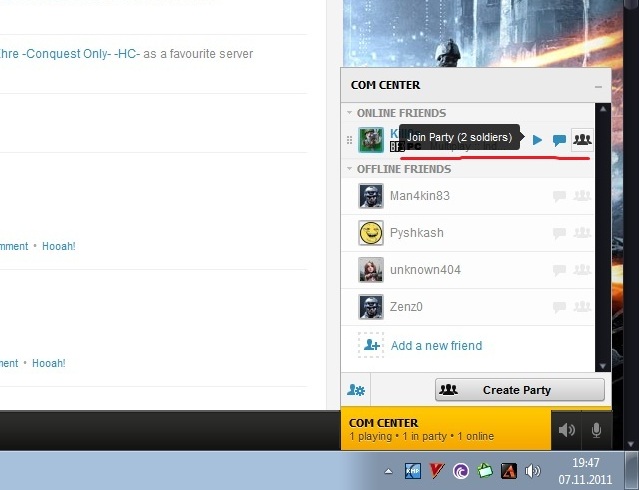
Task: Show hidden system tray icons
Action: coord(388,470)
